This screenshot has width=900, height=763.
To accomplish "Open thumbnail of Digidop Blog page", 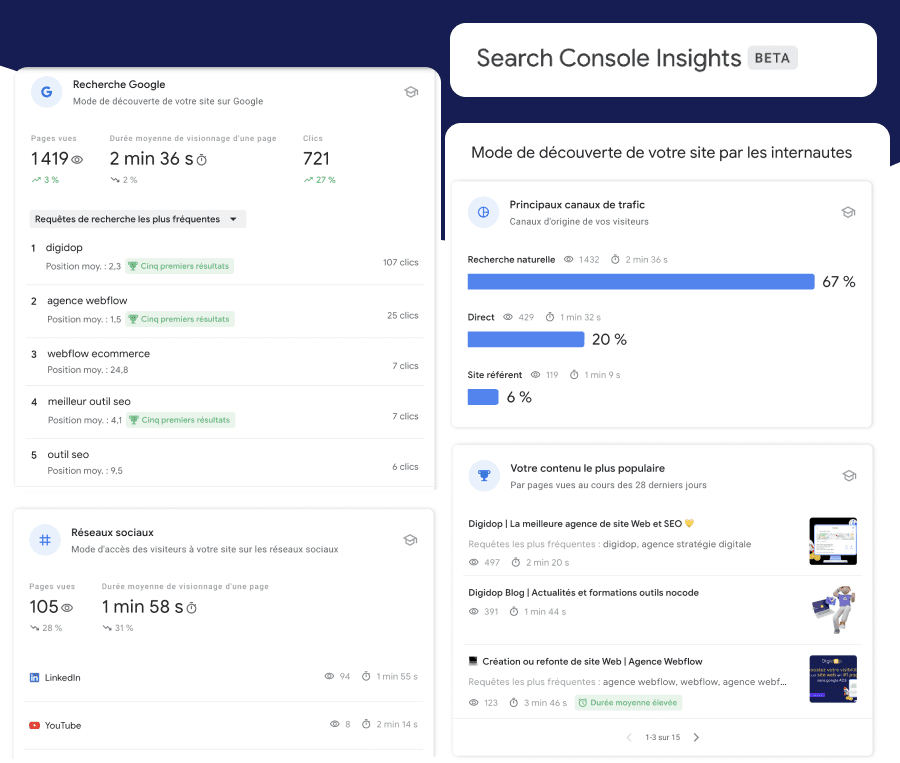I will click(834, 610).
